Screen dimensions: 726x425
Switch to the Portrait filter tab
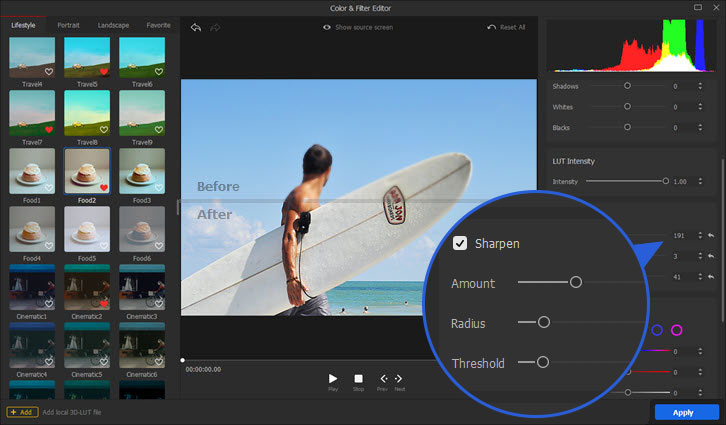point(69,24)
